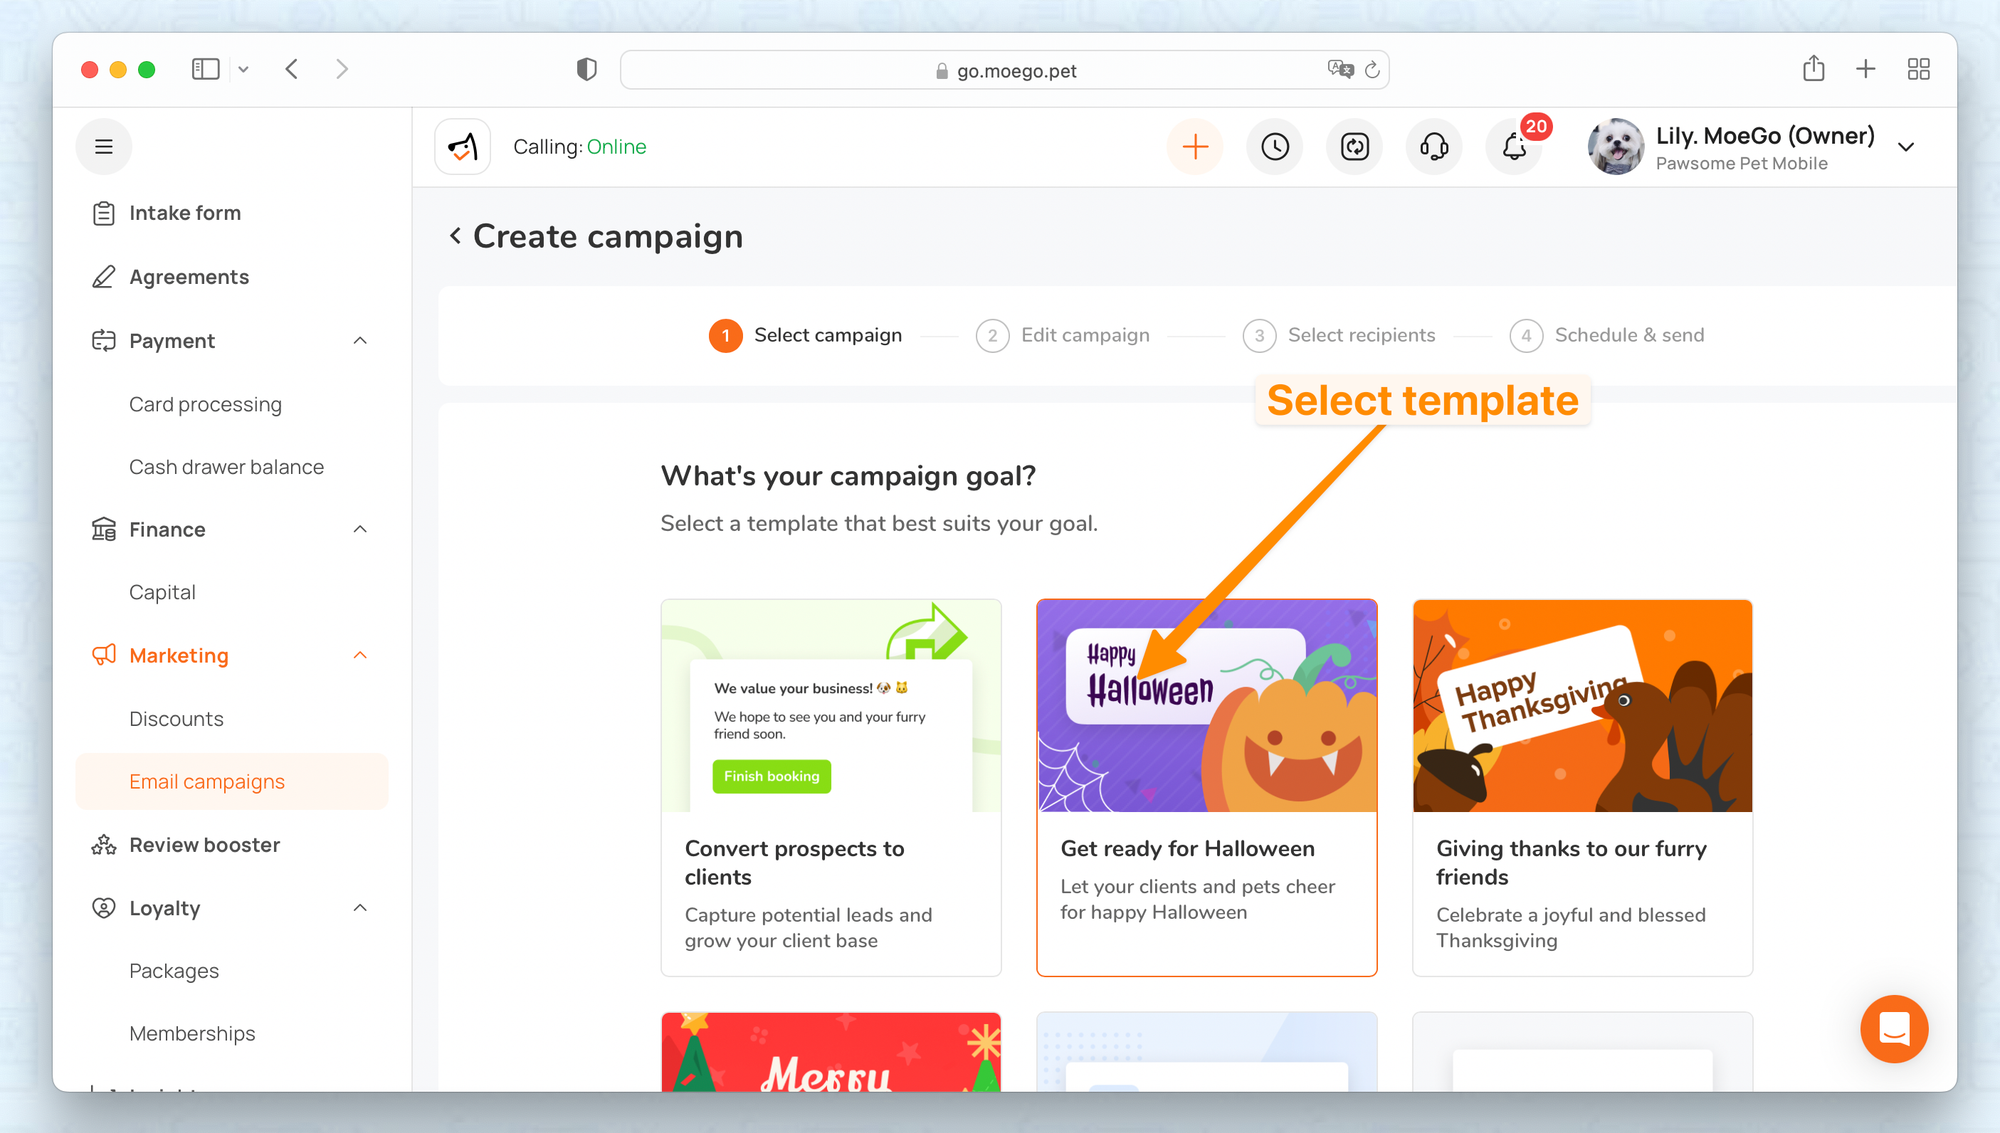Open the account dropdown next to Lily. MoeGo
Viewport: 2000px width, 1133px height.
1906,147
